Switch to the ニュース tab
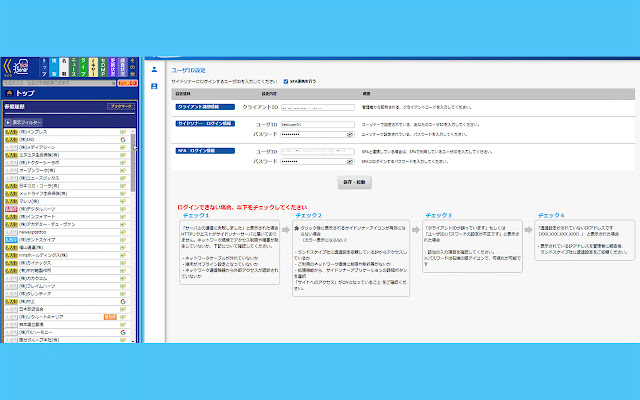Image resolution: width=640 pixels, height=400 pixels. pos(73,67)
